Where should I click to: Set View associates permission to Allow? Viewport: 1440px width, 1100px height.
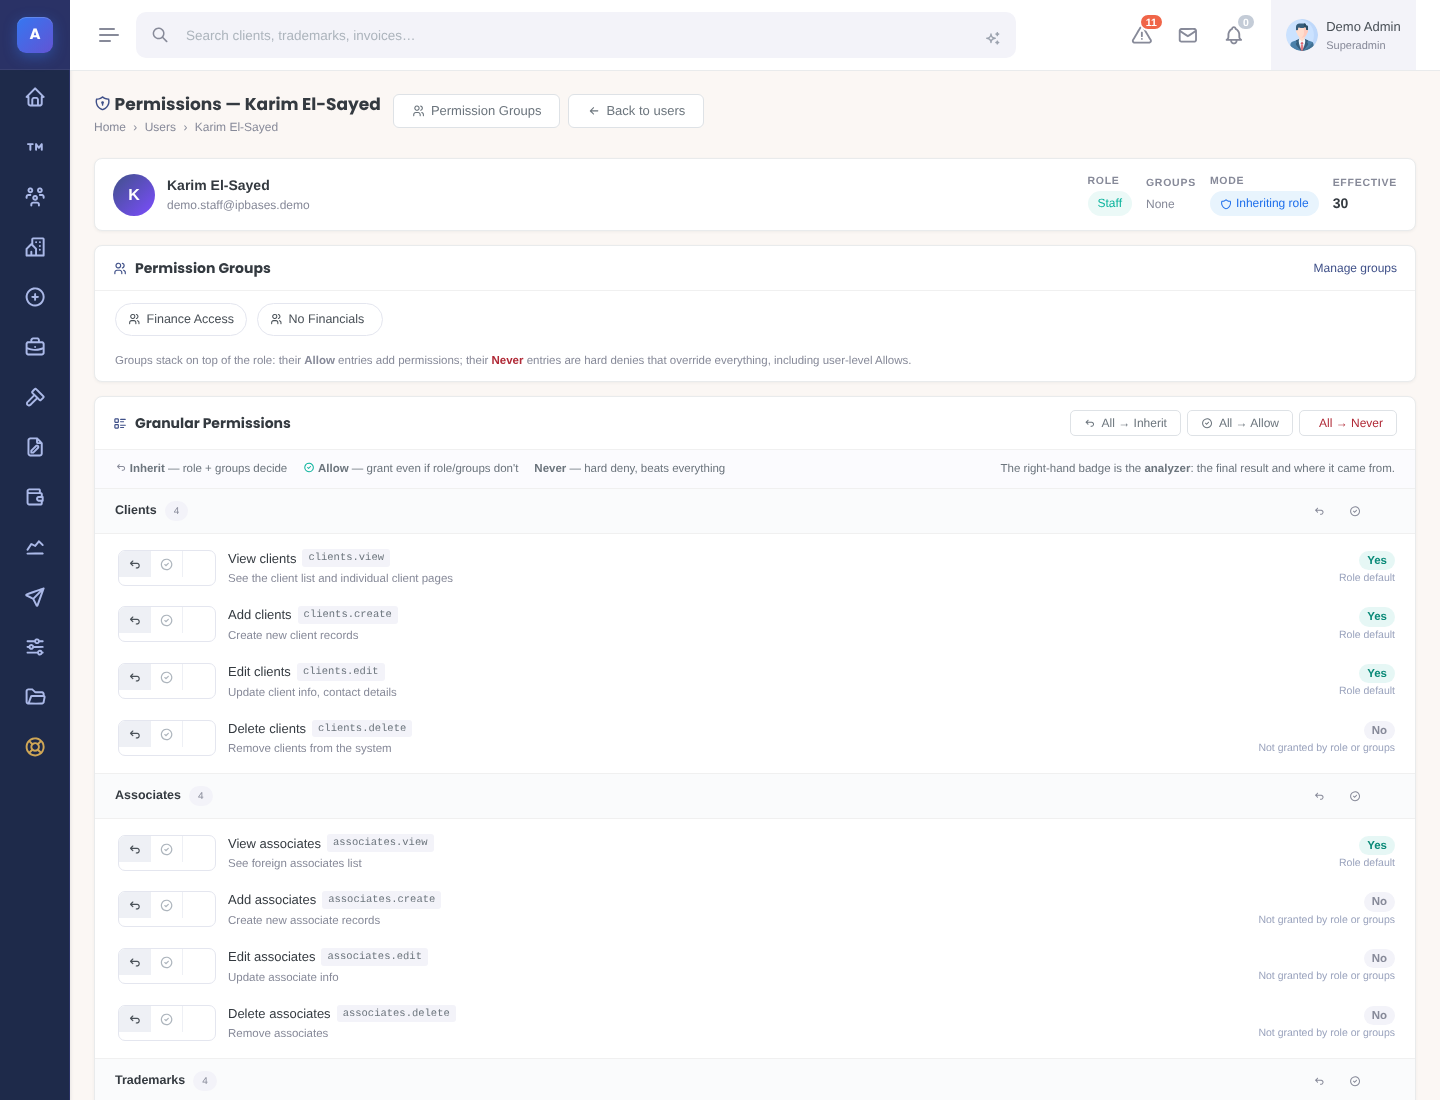(x=167, y=850)
